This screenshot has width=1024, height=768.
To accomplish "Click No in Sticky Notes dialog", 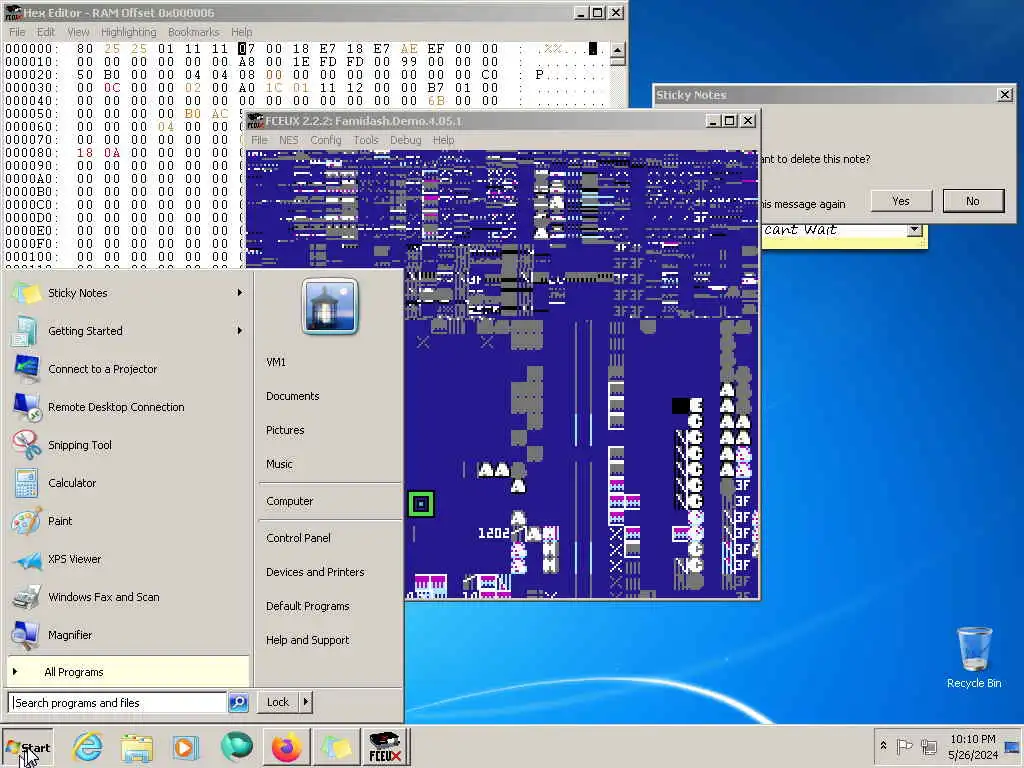I will pos(973,201).
